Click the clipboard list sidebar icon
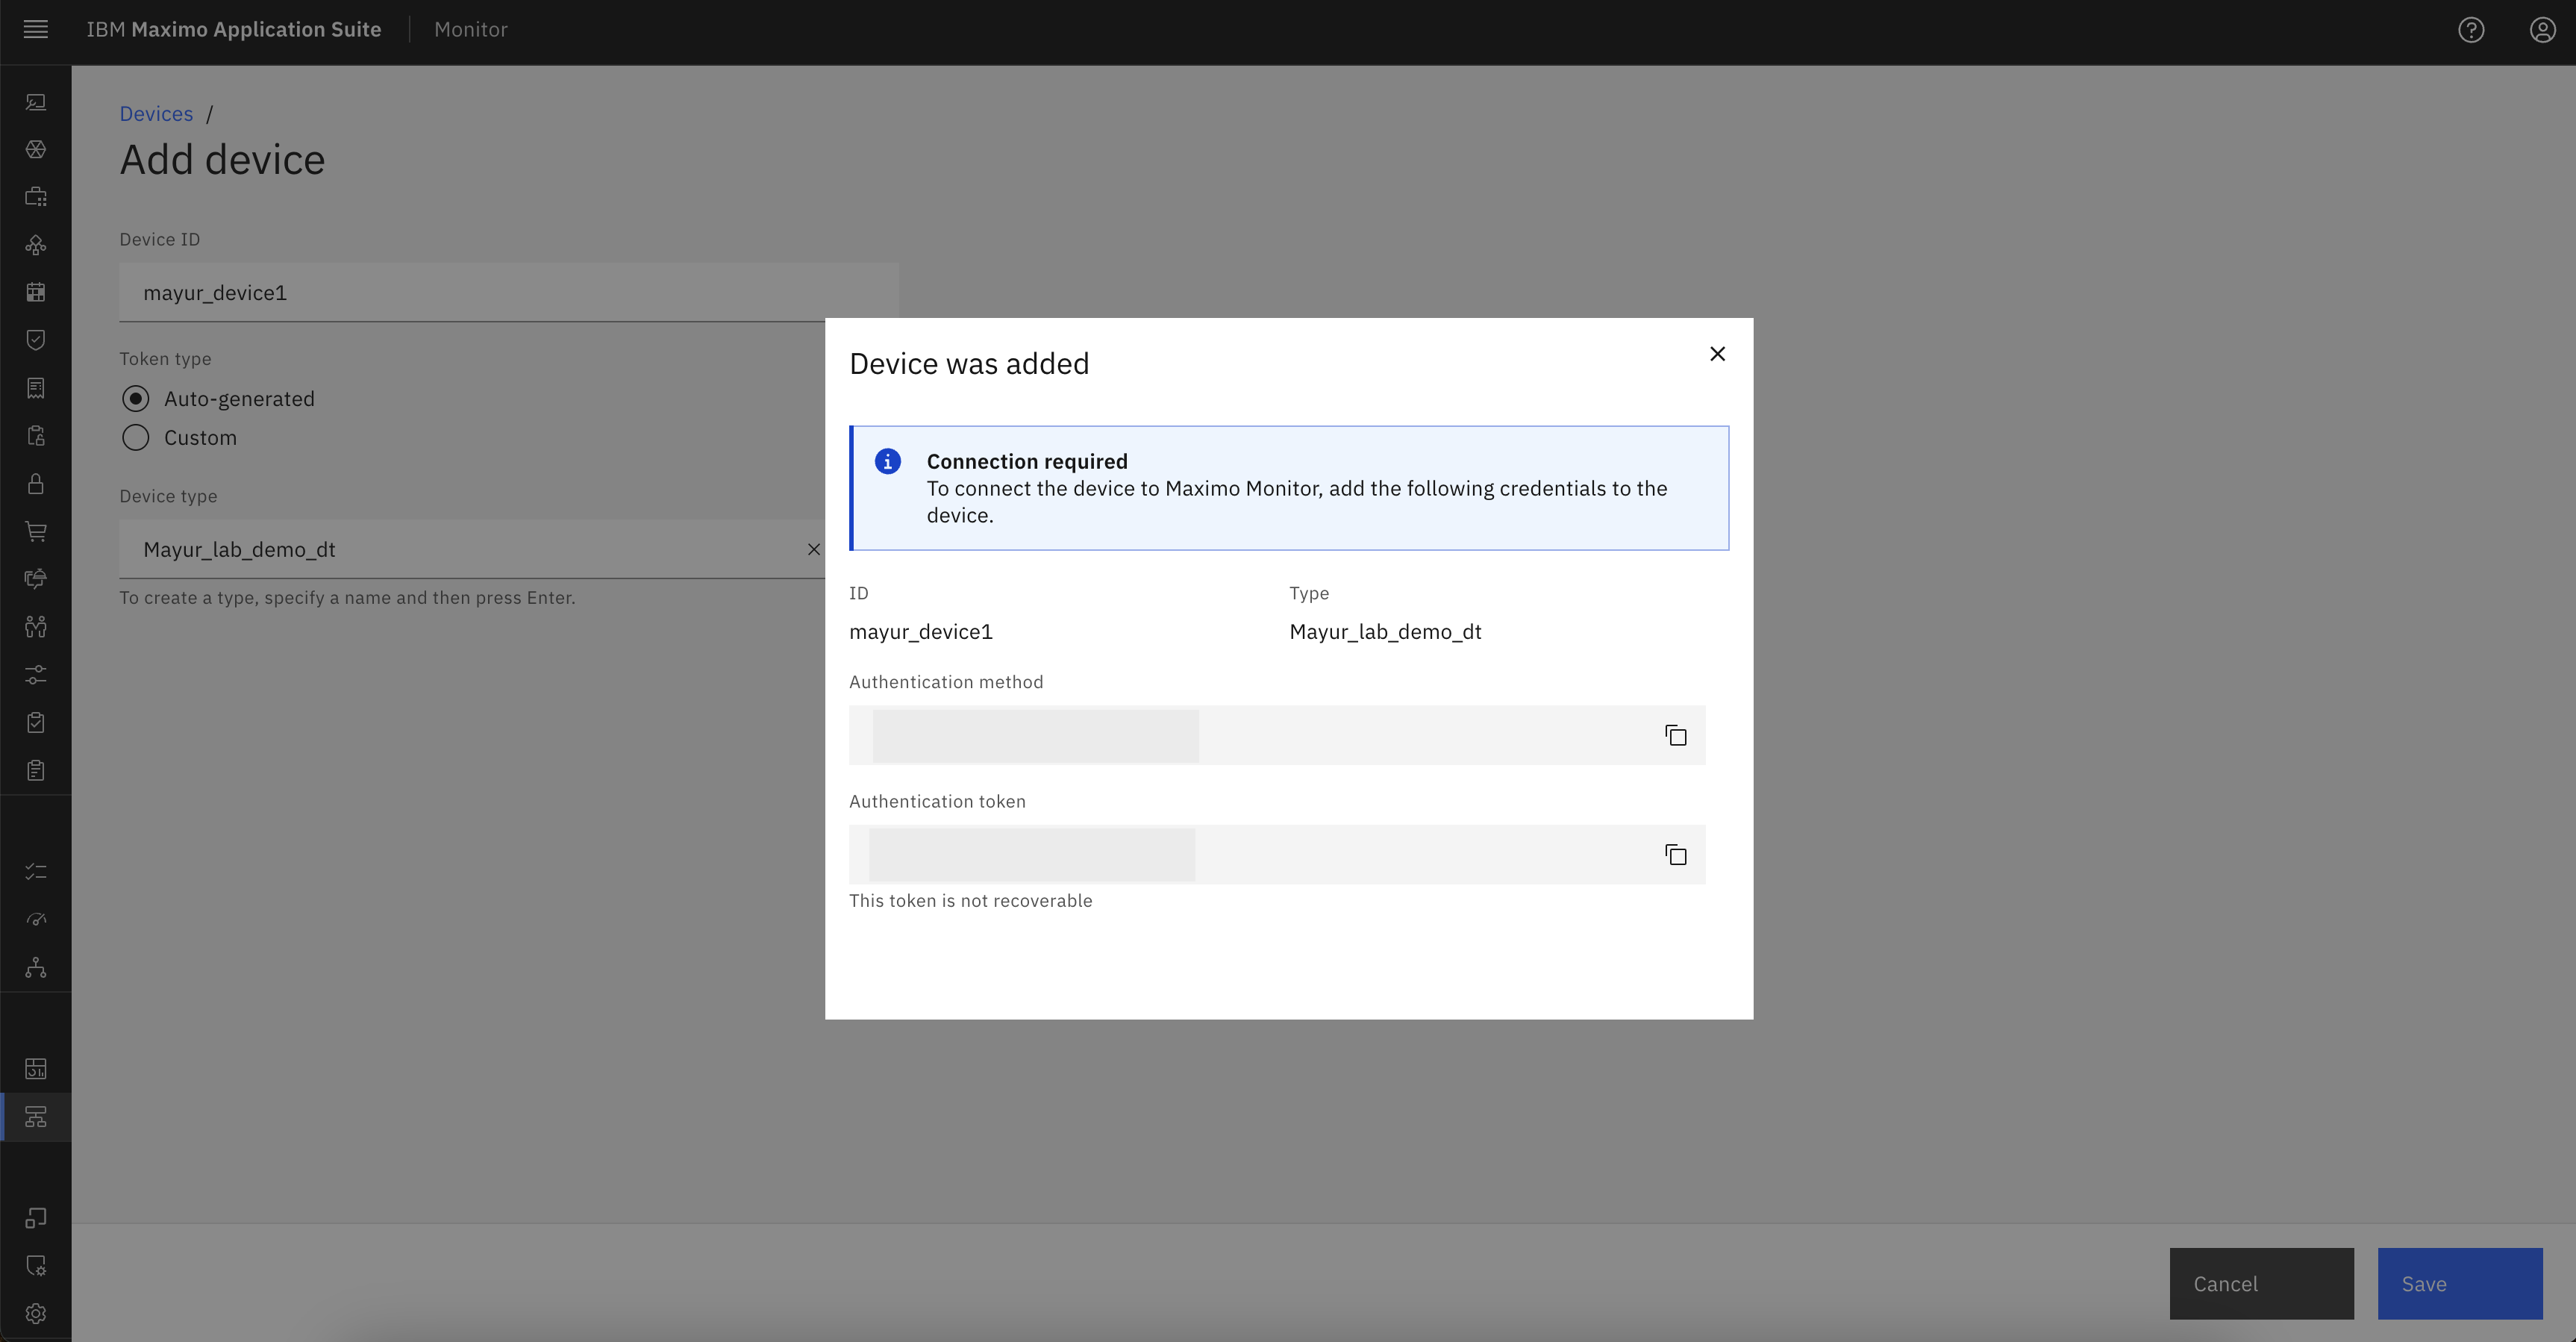2576x1342 pixels. (x=36, y=770)
